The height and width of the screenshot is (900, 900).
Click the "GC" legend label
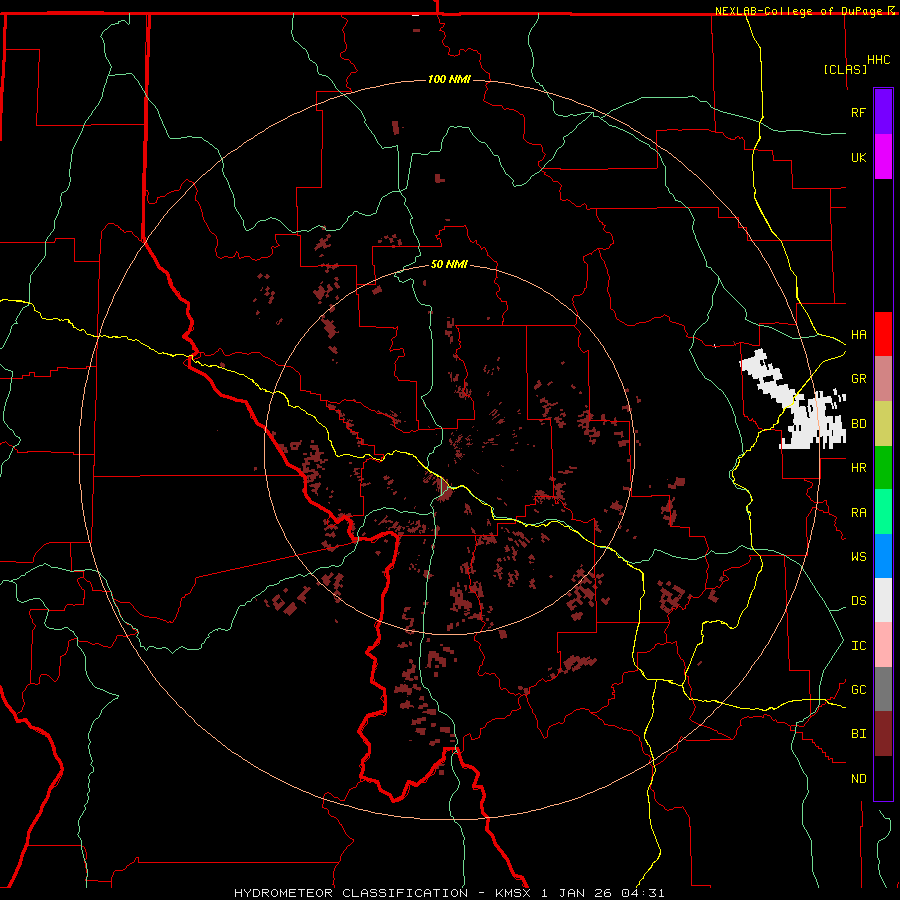pos(858,689)
